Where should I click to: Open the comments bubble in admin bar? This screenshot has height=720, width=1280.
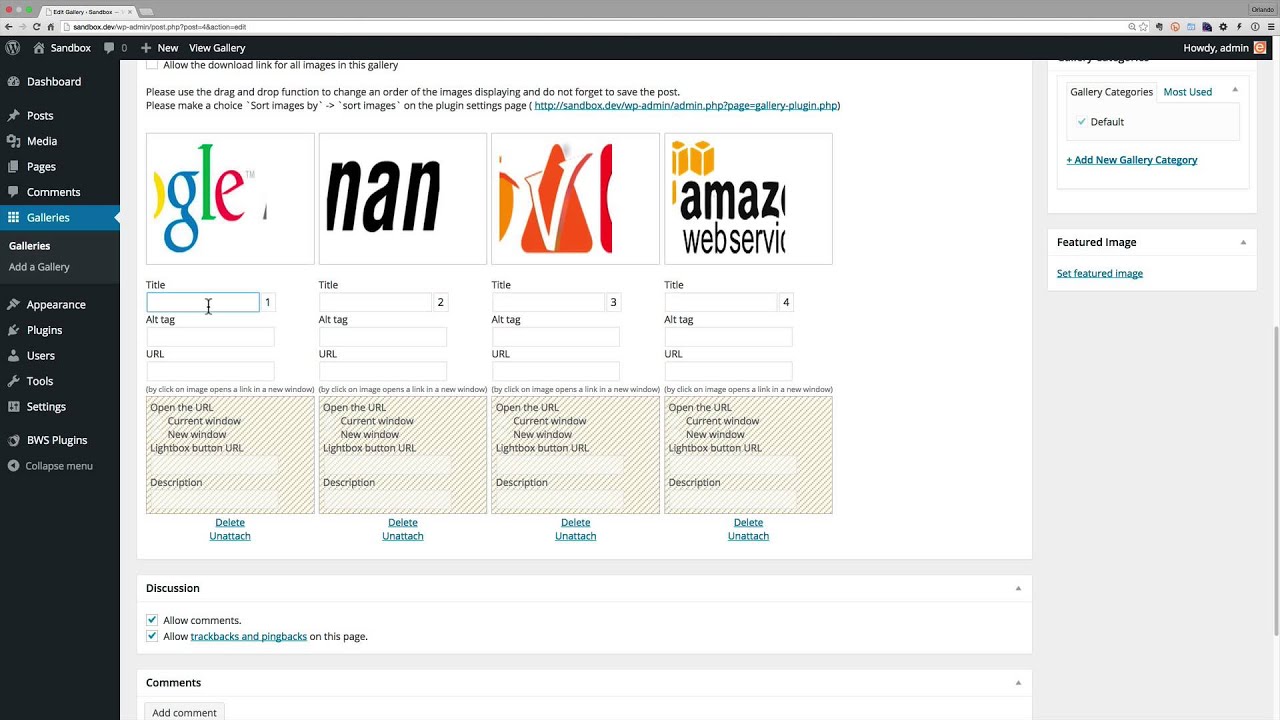(x=109, y=47)
